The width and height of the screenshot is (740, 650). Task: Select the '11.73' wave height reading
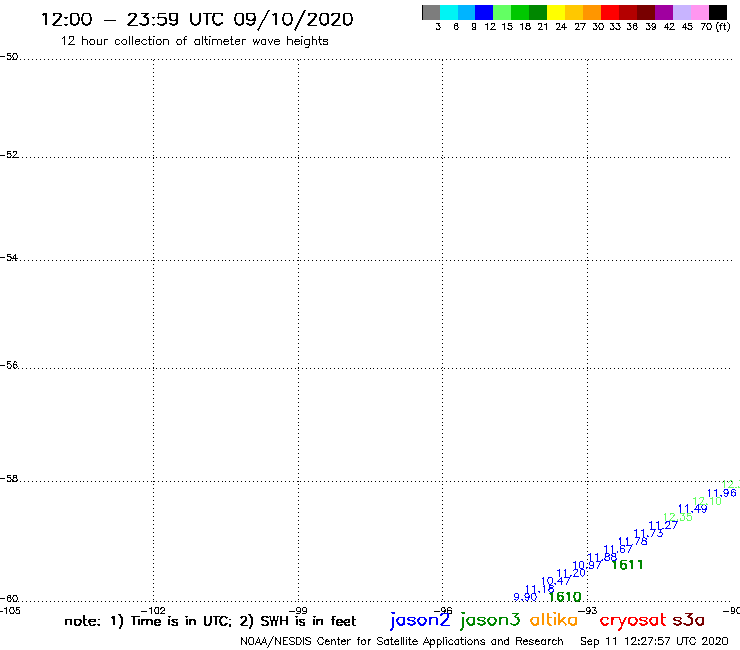click(648, 533)
